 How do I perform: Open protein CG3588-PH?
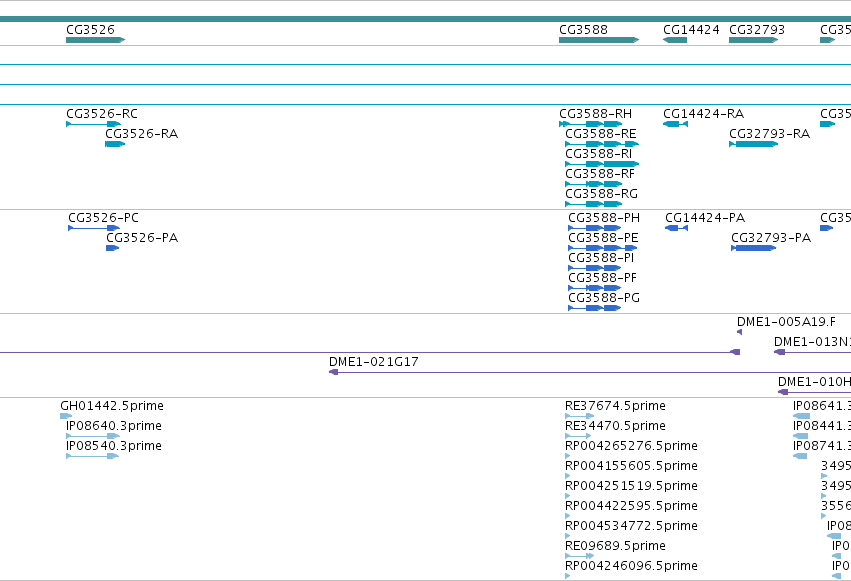pyautogui.click(x=604, y=218)
